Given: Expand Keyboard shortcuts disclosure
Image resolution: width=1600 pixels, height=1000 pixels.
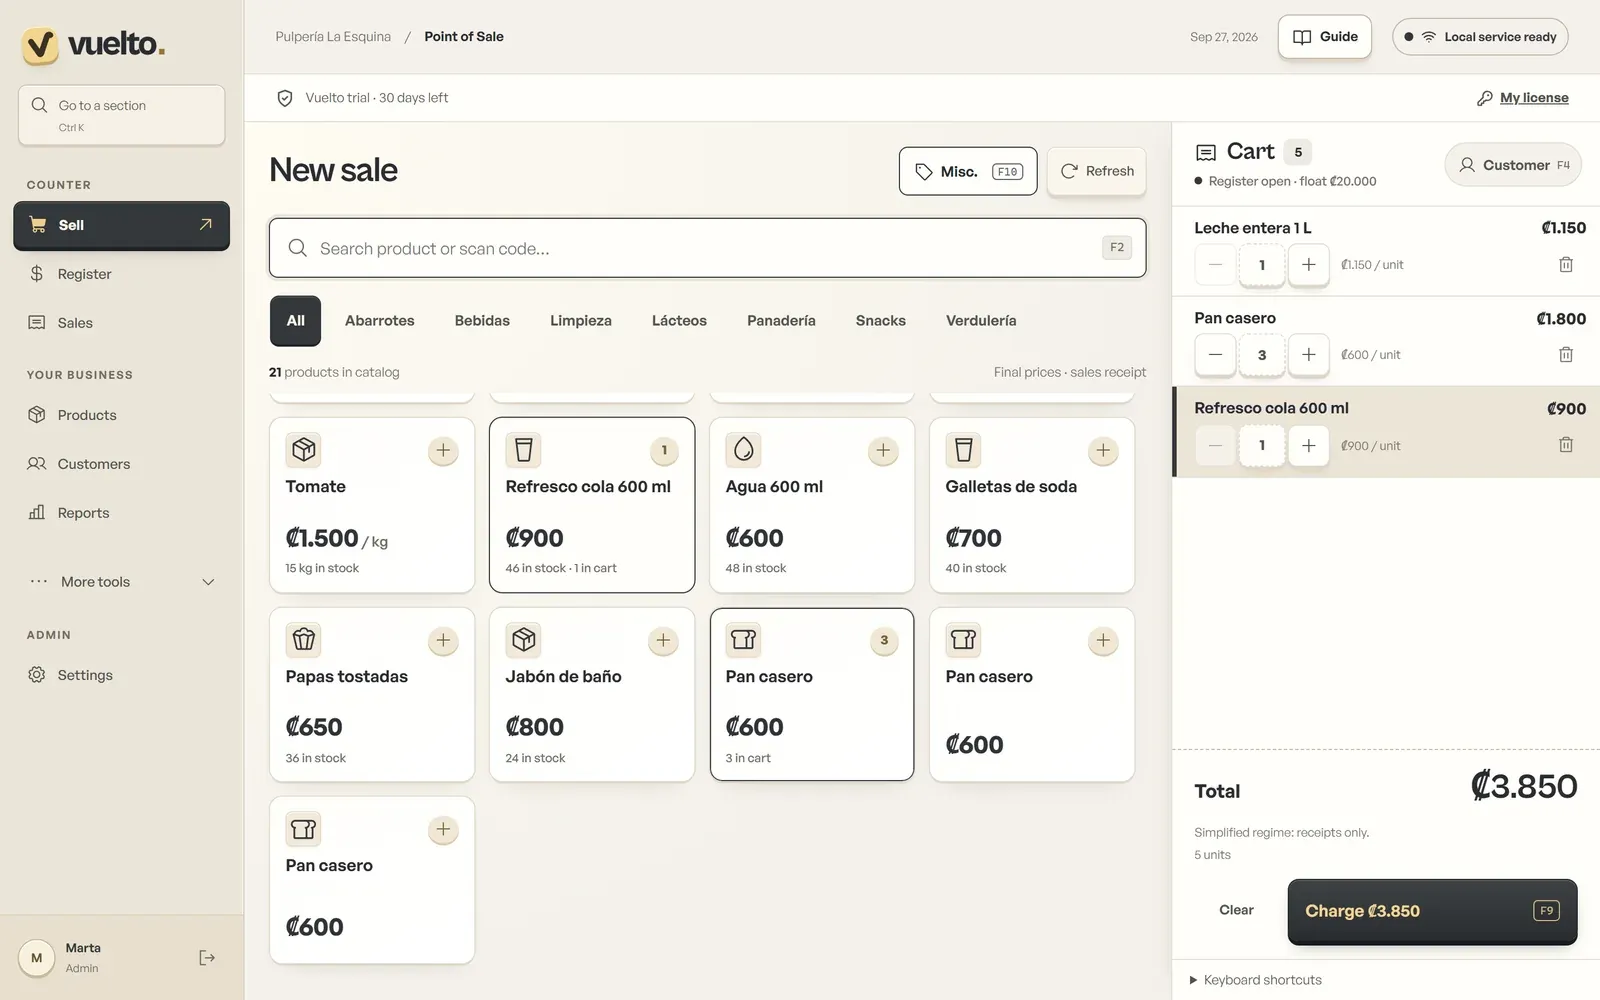Looking at the screenshot, I should pyautogui.click(x=1256, y=980).
